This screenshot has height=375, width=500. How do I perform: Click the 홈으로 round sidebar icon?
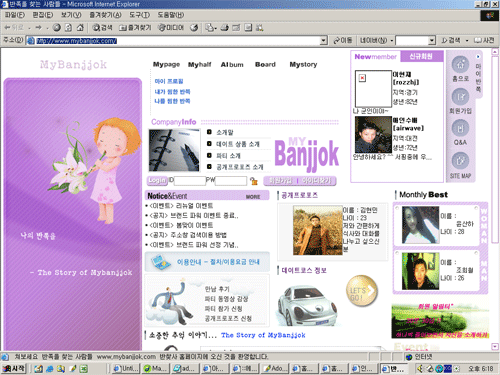pos(460,64)
